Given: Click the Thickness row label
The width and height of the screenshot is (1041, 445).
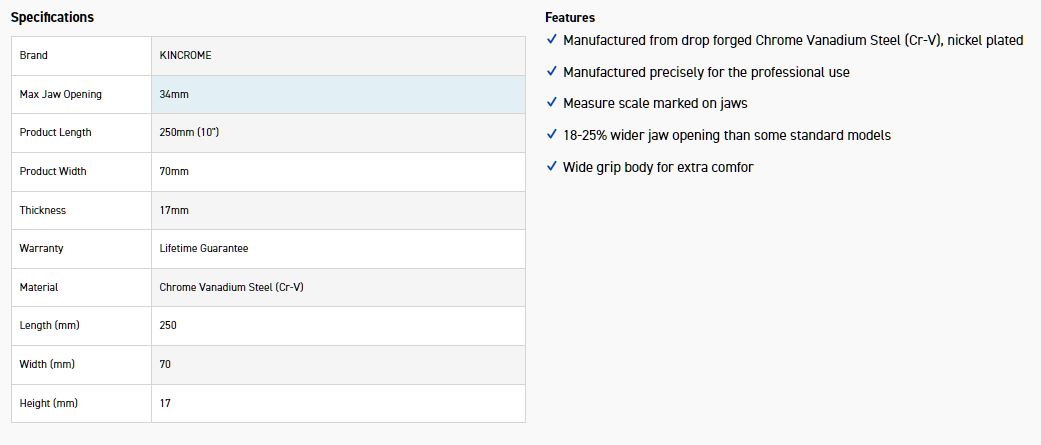Looking at the screenshot, I should (x=42, y=210).
